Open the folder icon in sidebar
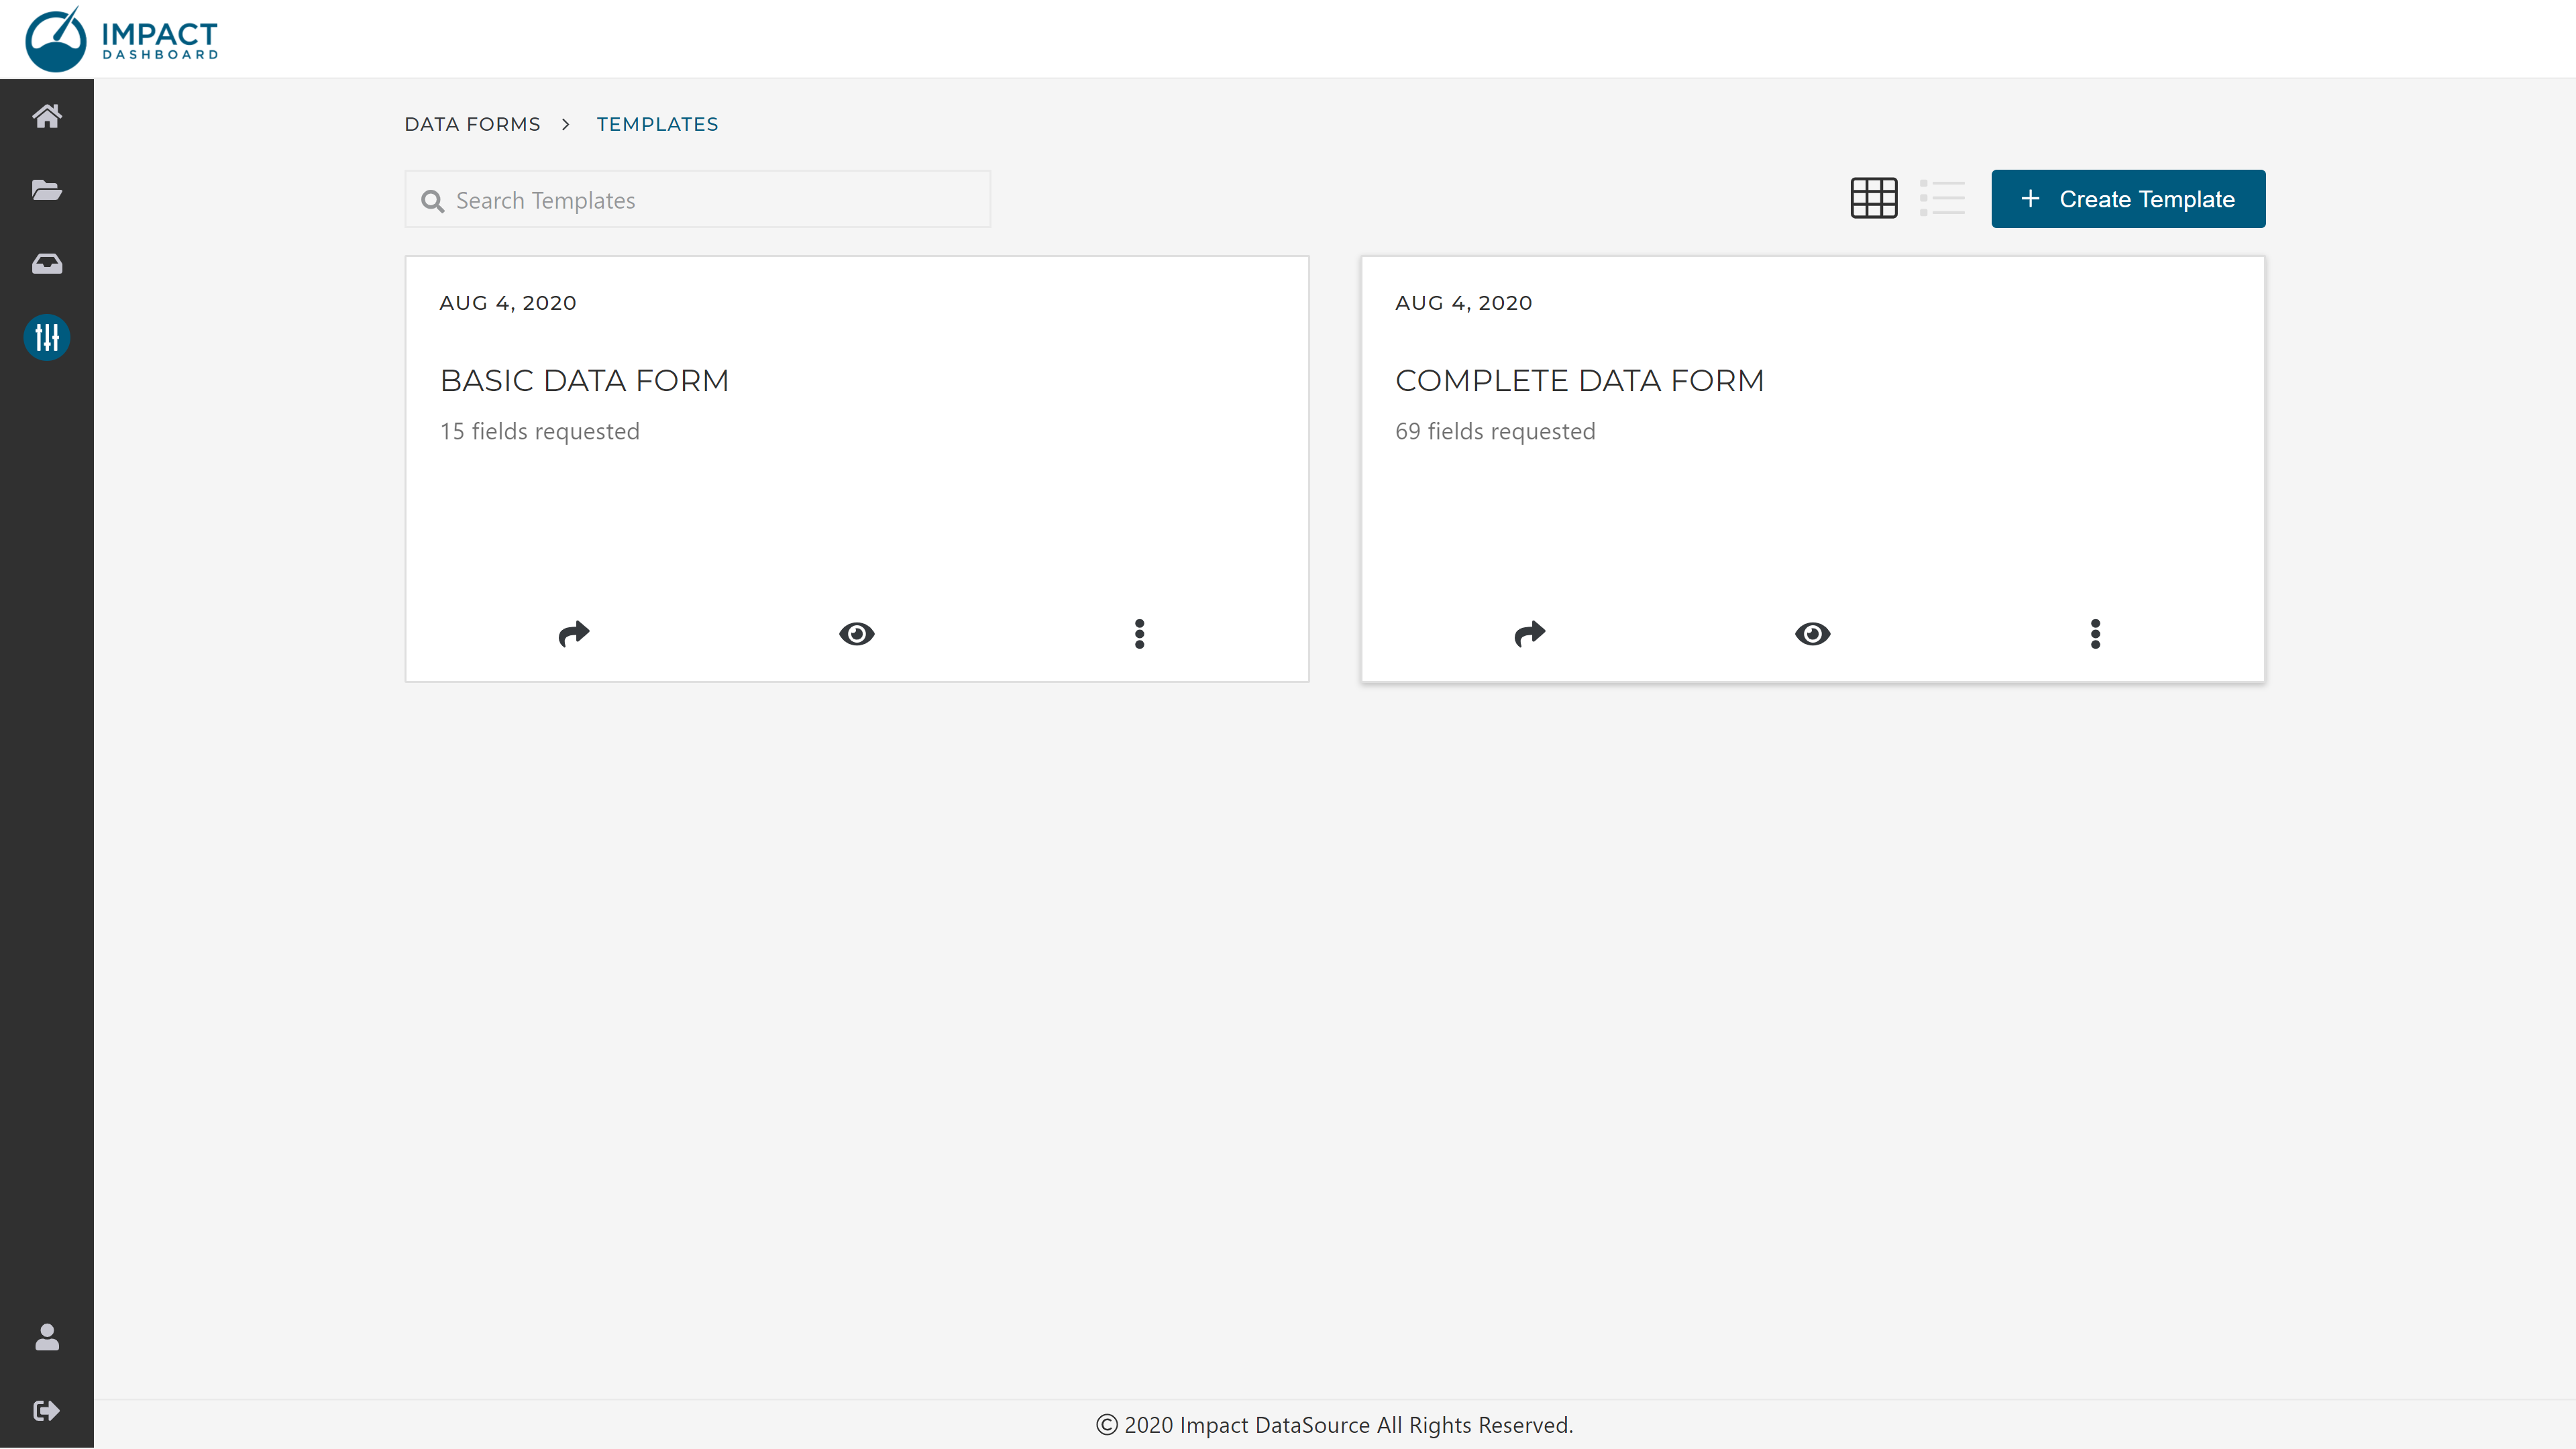The height and width of the screenshot is (1449, 2576). [47, 190]
